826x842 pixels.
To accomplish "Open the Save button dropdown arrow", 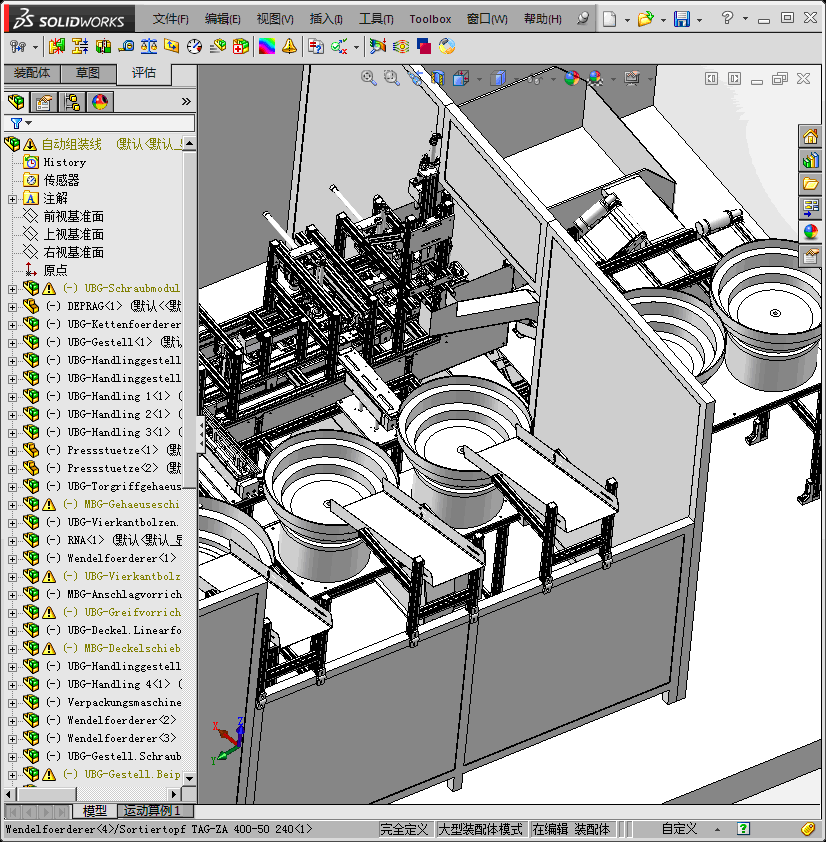I will point(698,19).
